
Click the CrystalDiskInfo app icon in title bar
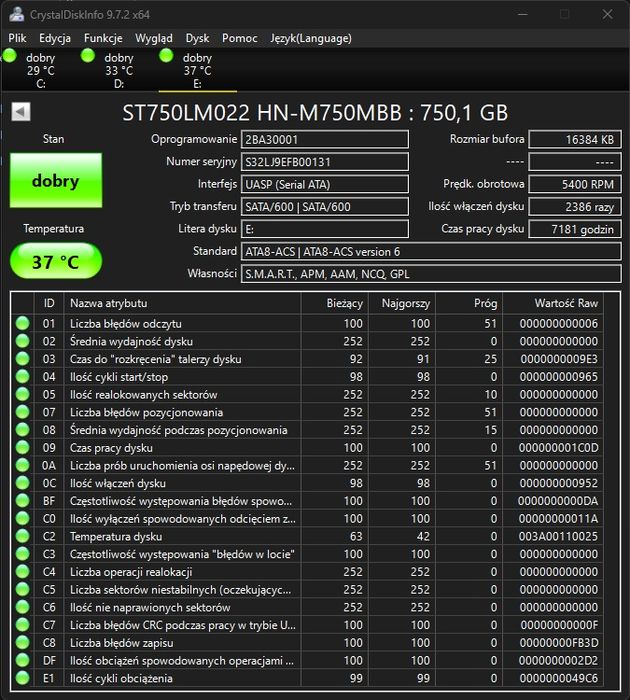(17, 14)
